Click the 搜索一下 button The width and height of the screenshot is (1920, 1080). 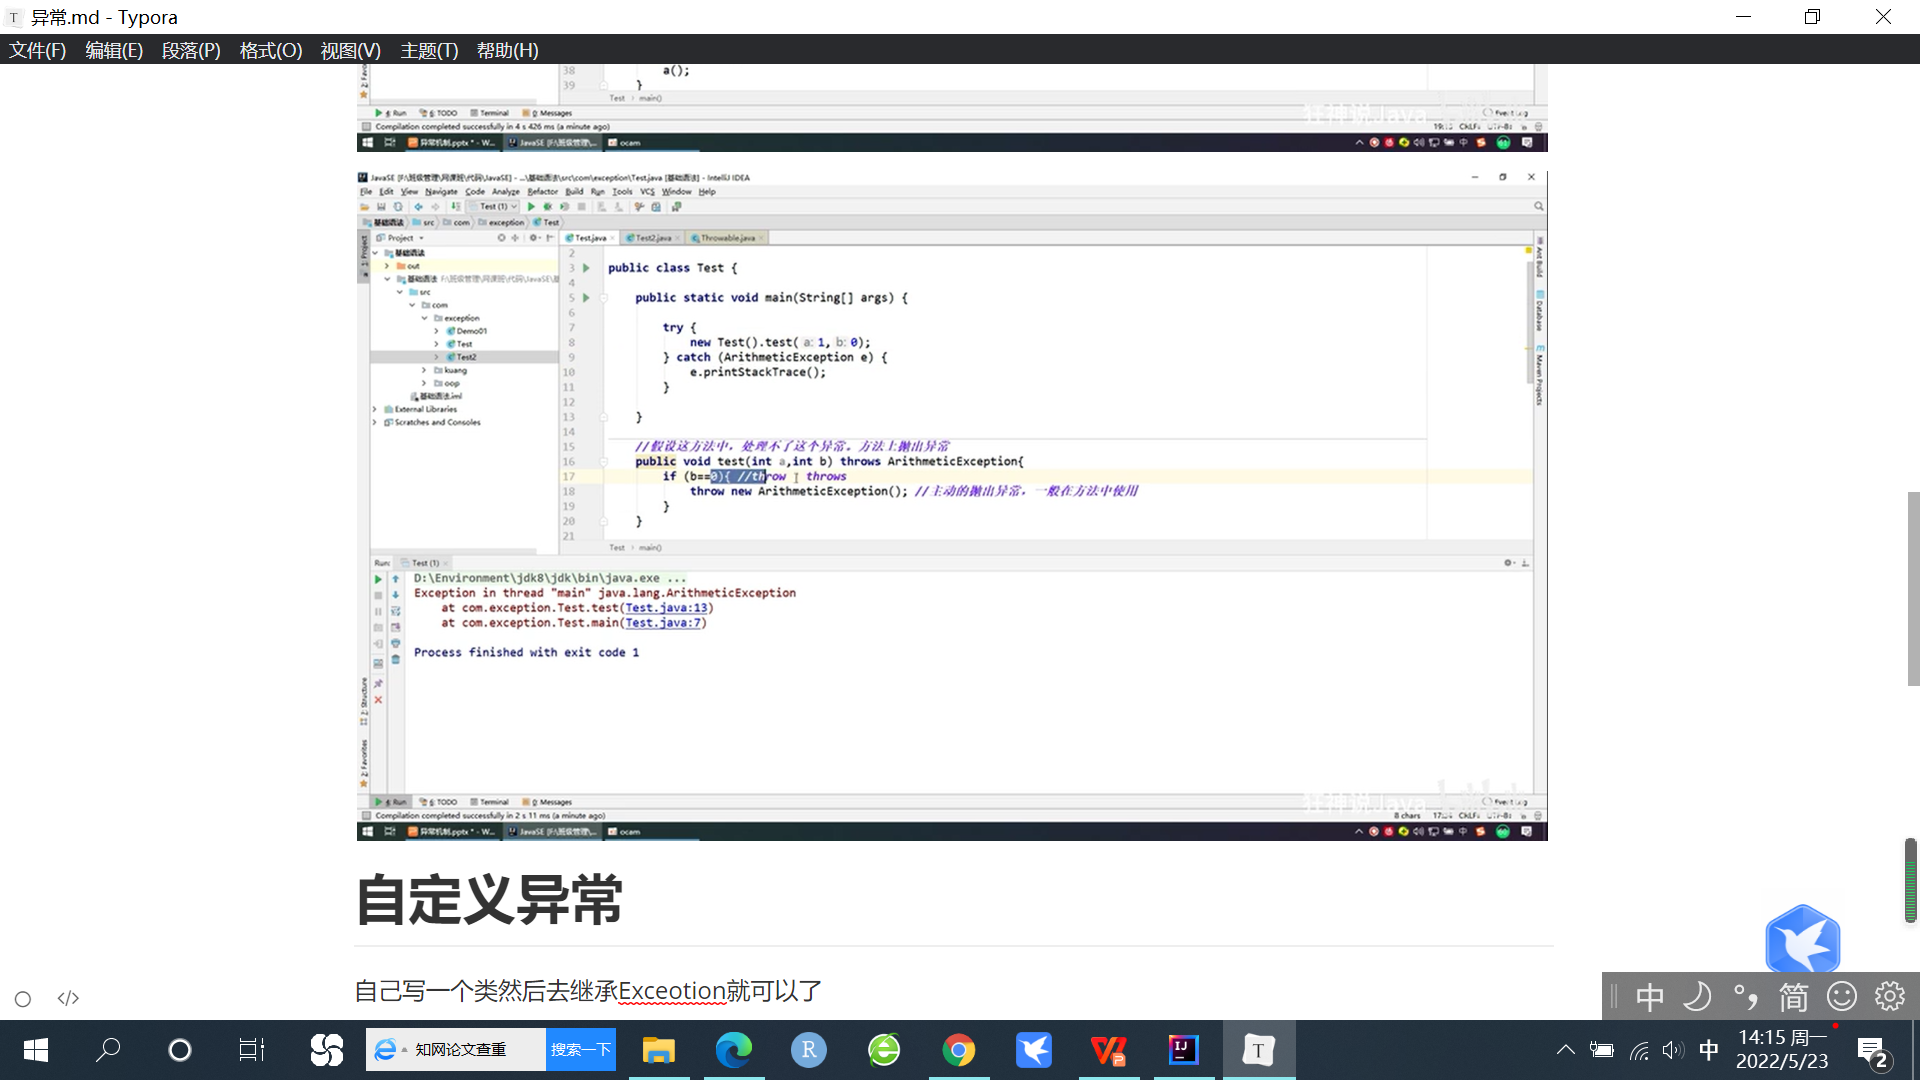(x=580, y=1050)
